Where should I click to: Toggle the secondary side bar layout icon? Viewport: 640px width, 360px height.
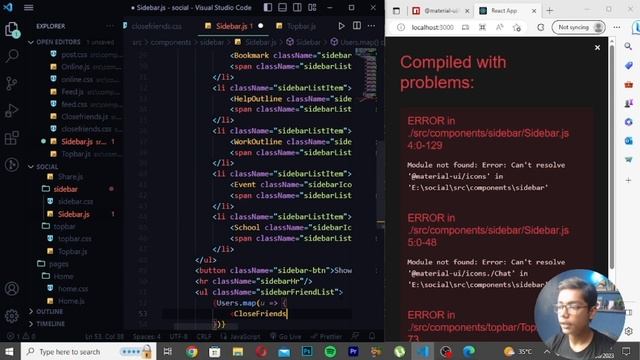point(297,7)
